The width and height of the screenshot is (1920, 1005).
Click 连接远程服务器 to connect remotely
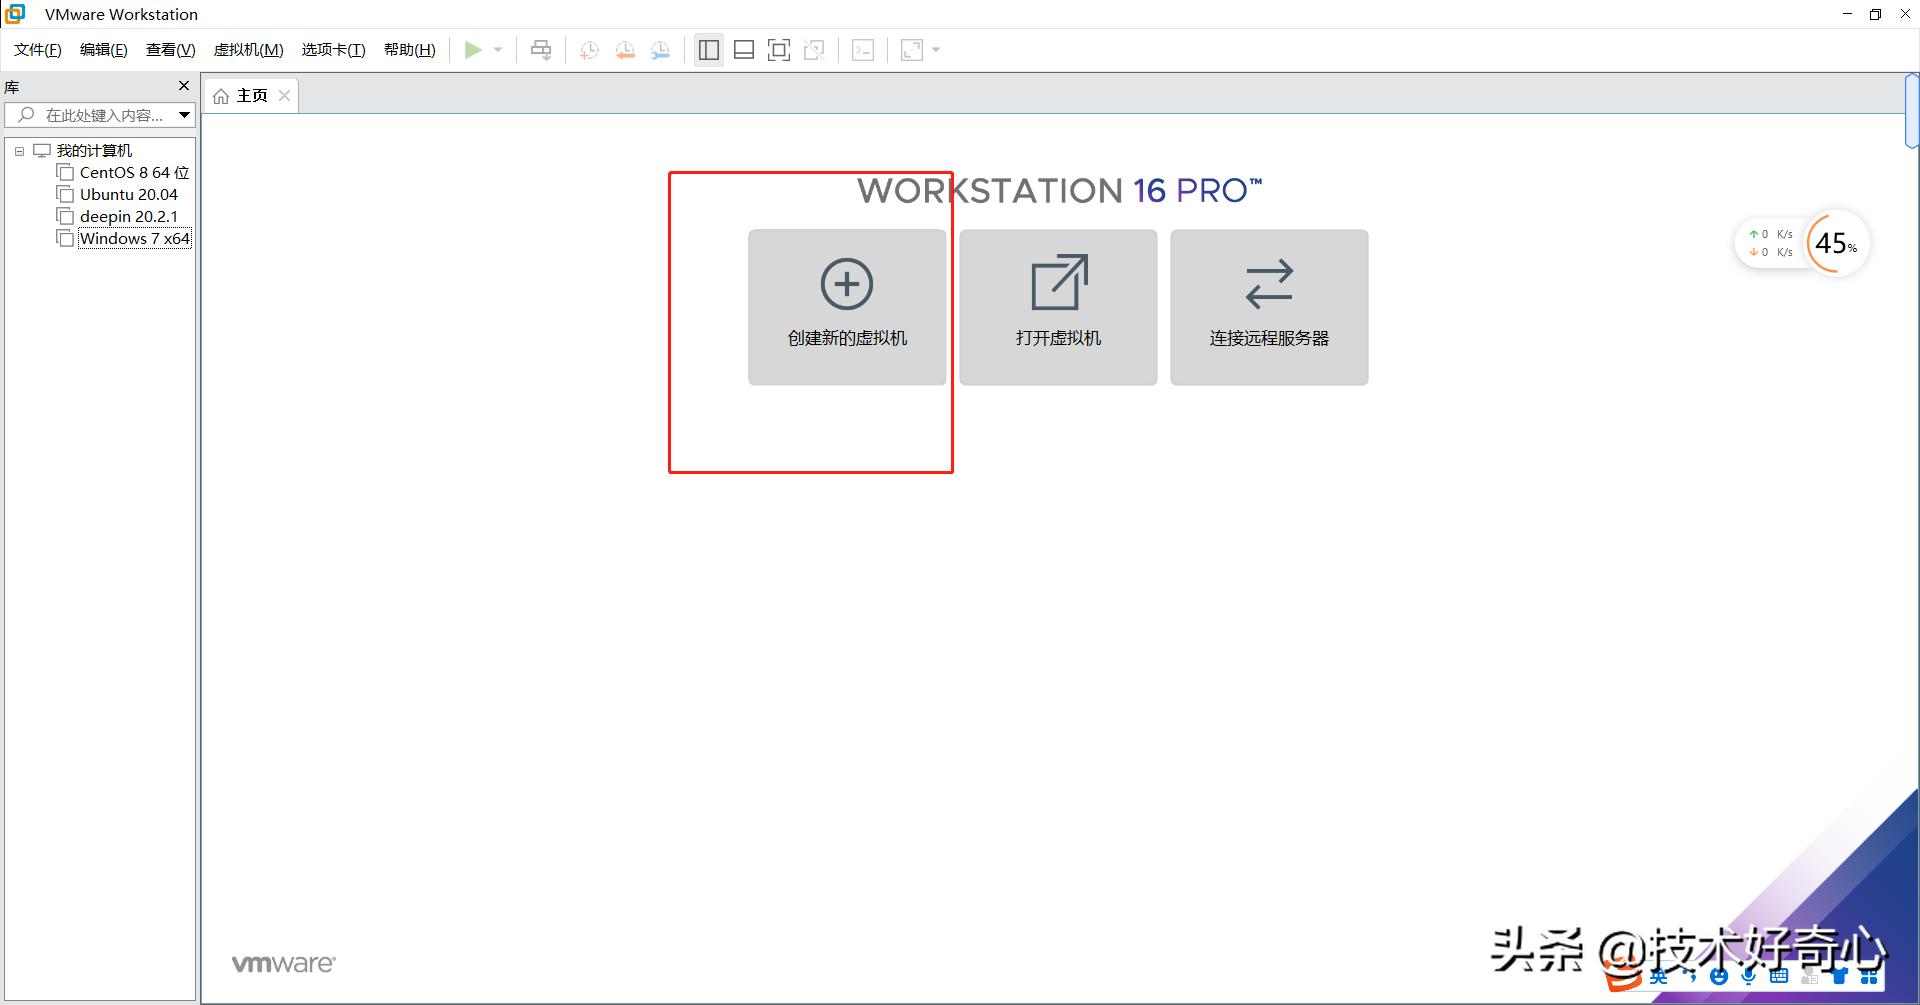point(1269,307)
